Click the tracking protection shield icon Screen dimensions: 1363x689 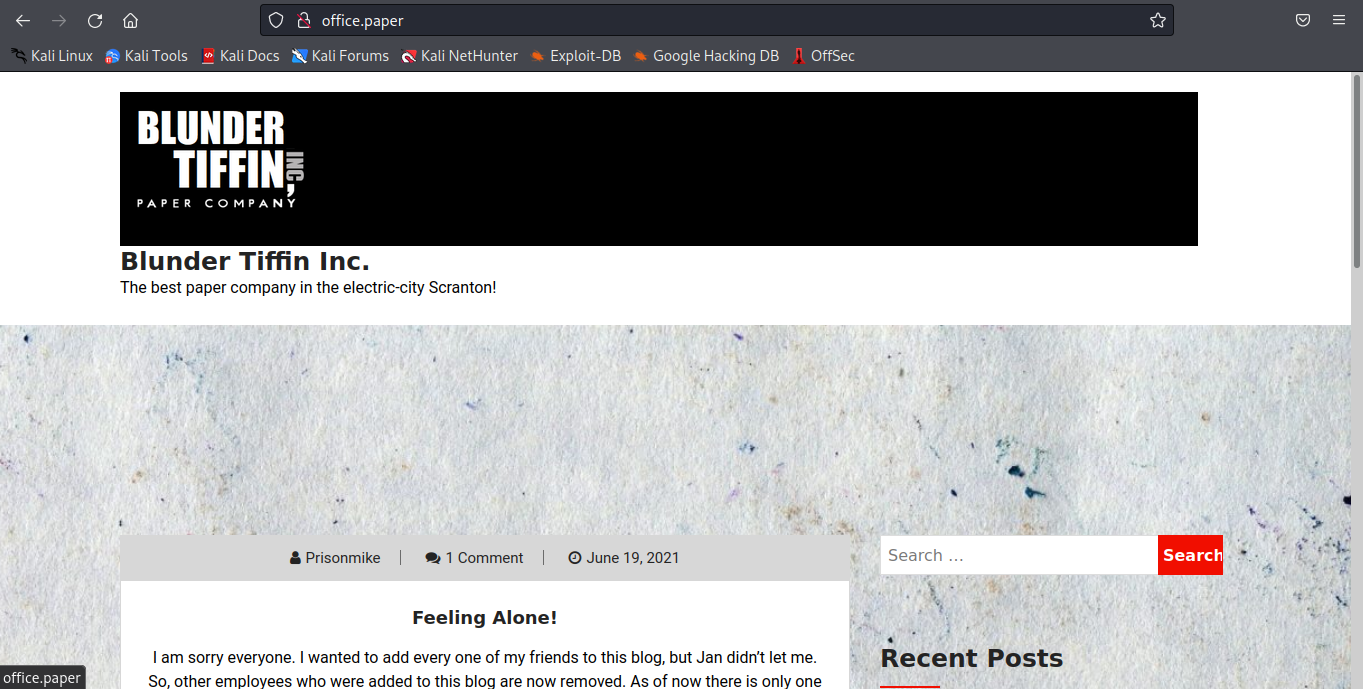(x=277, y=20)
